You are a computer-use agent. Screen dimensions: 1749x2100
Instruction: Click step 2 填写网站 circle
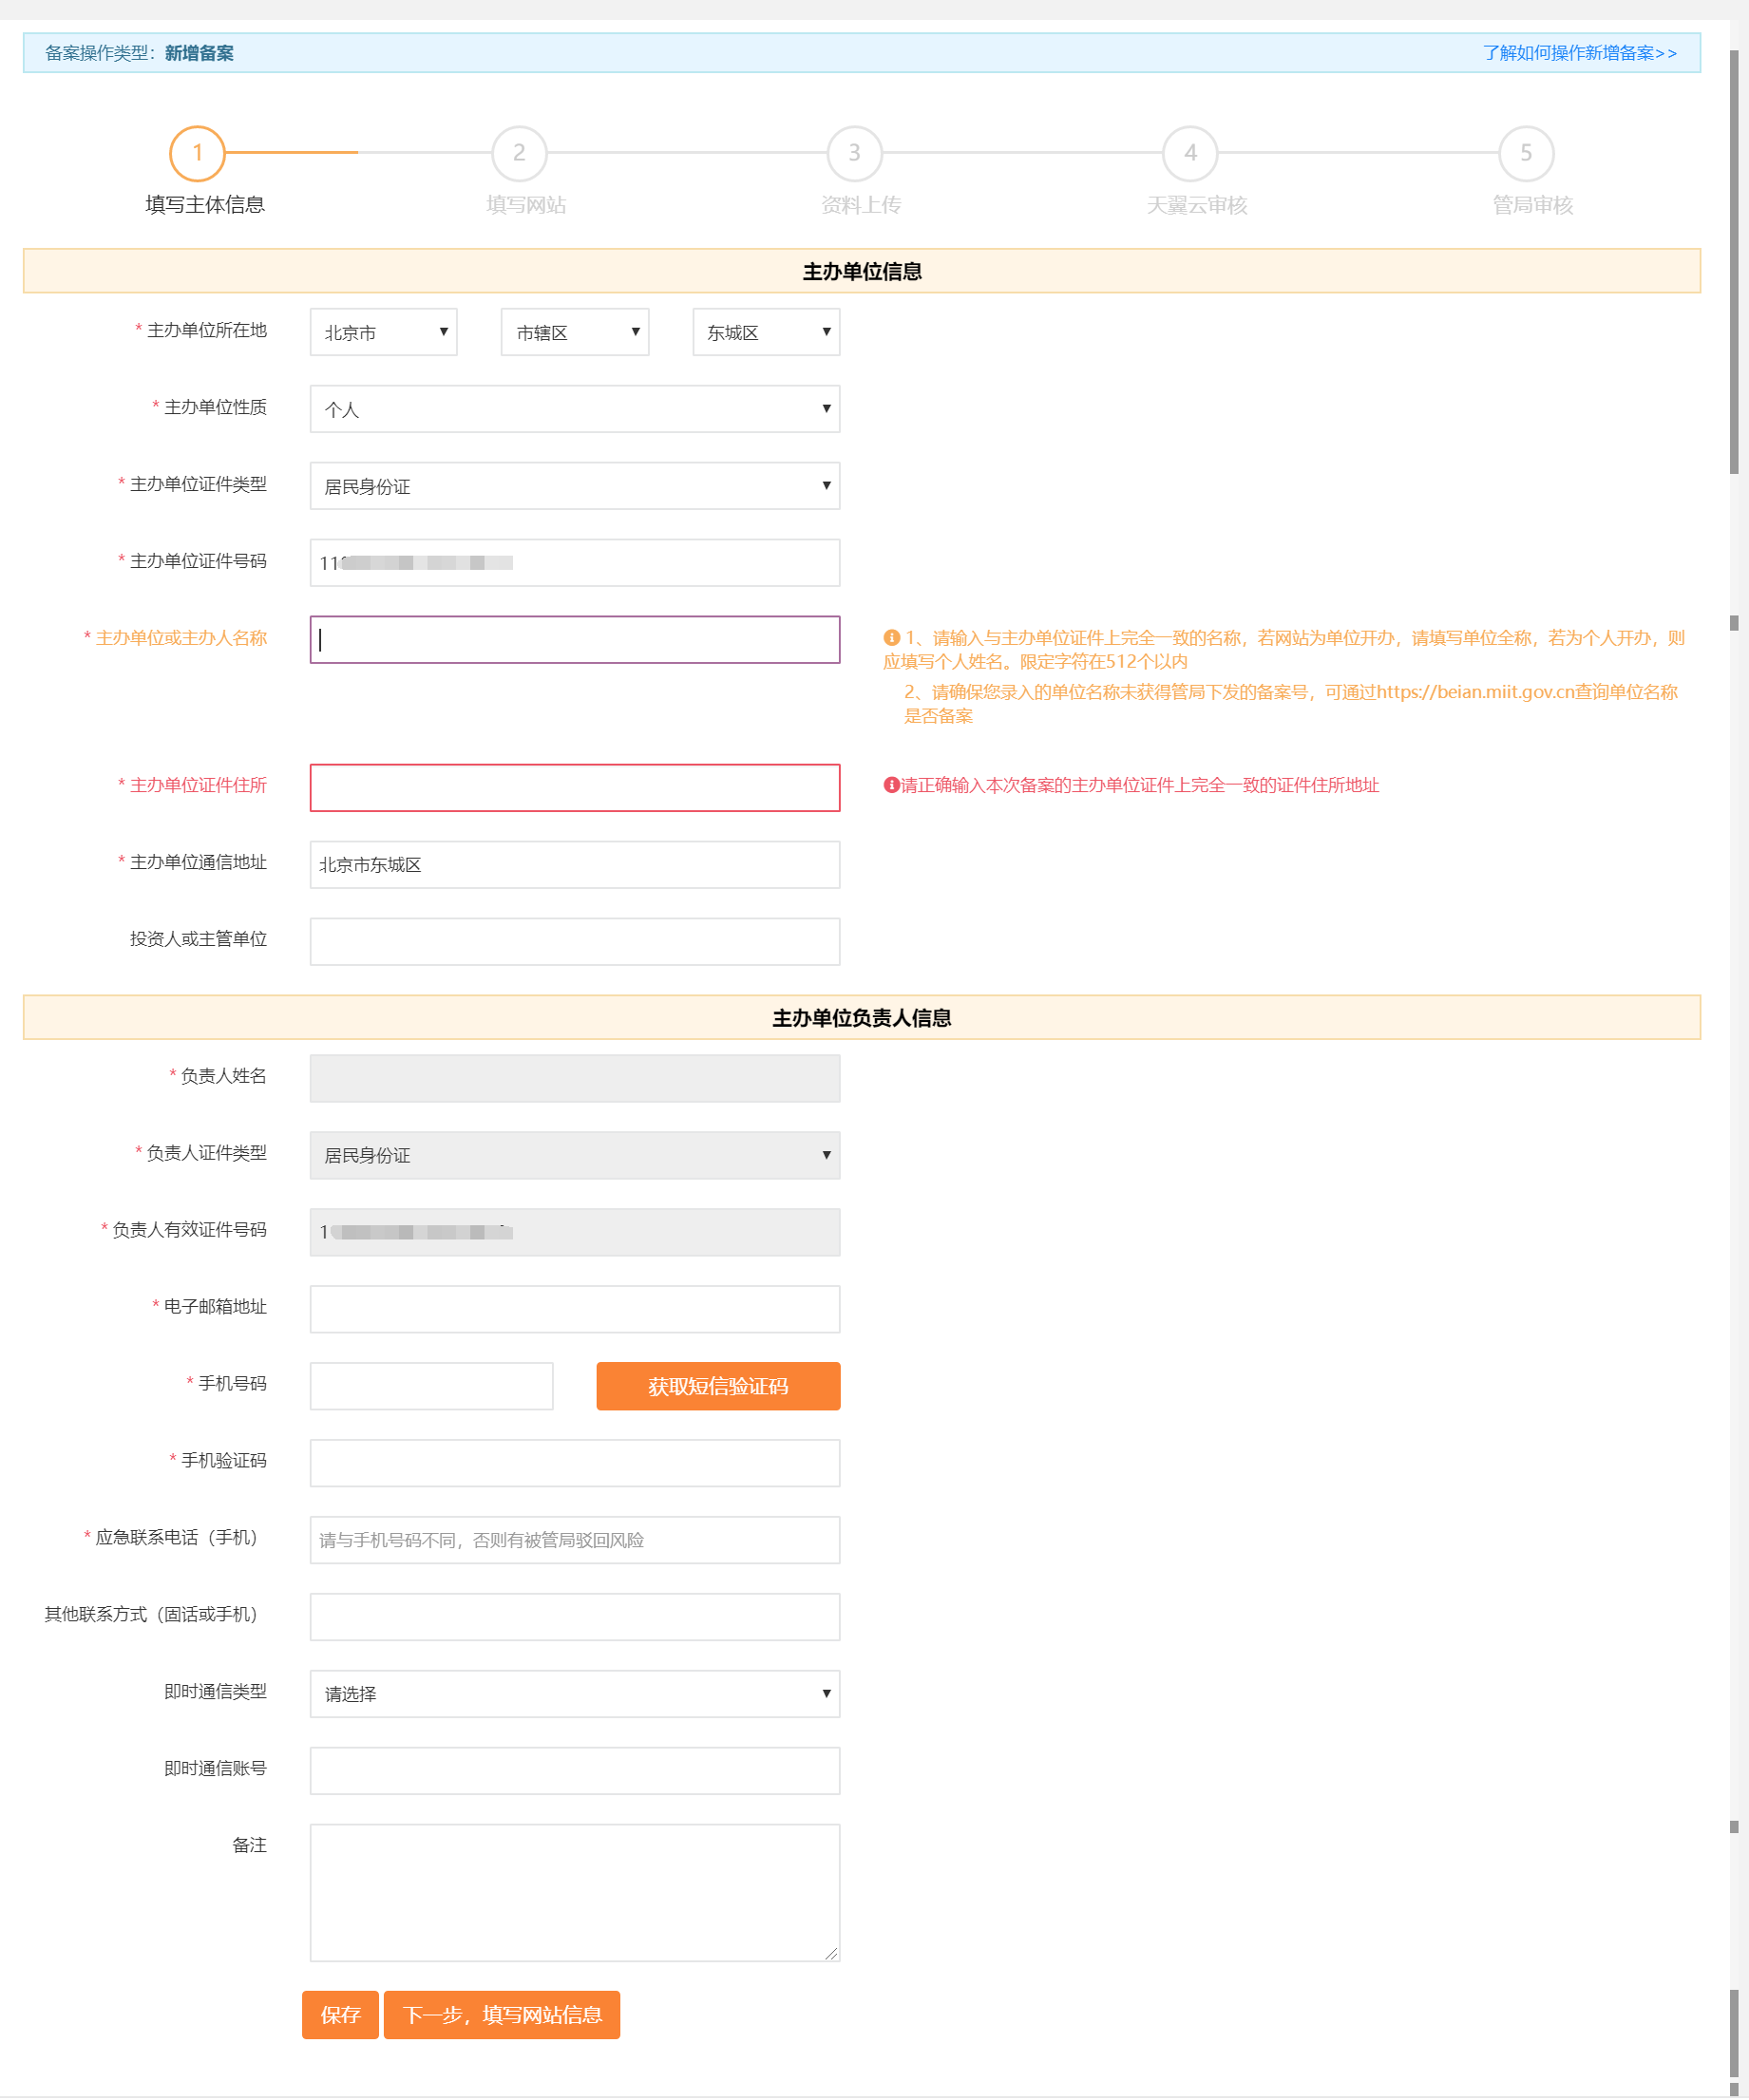pos(520,153)
